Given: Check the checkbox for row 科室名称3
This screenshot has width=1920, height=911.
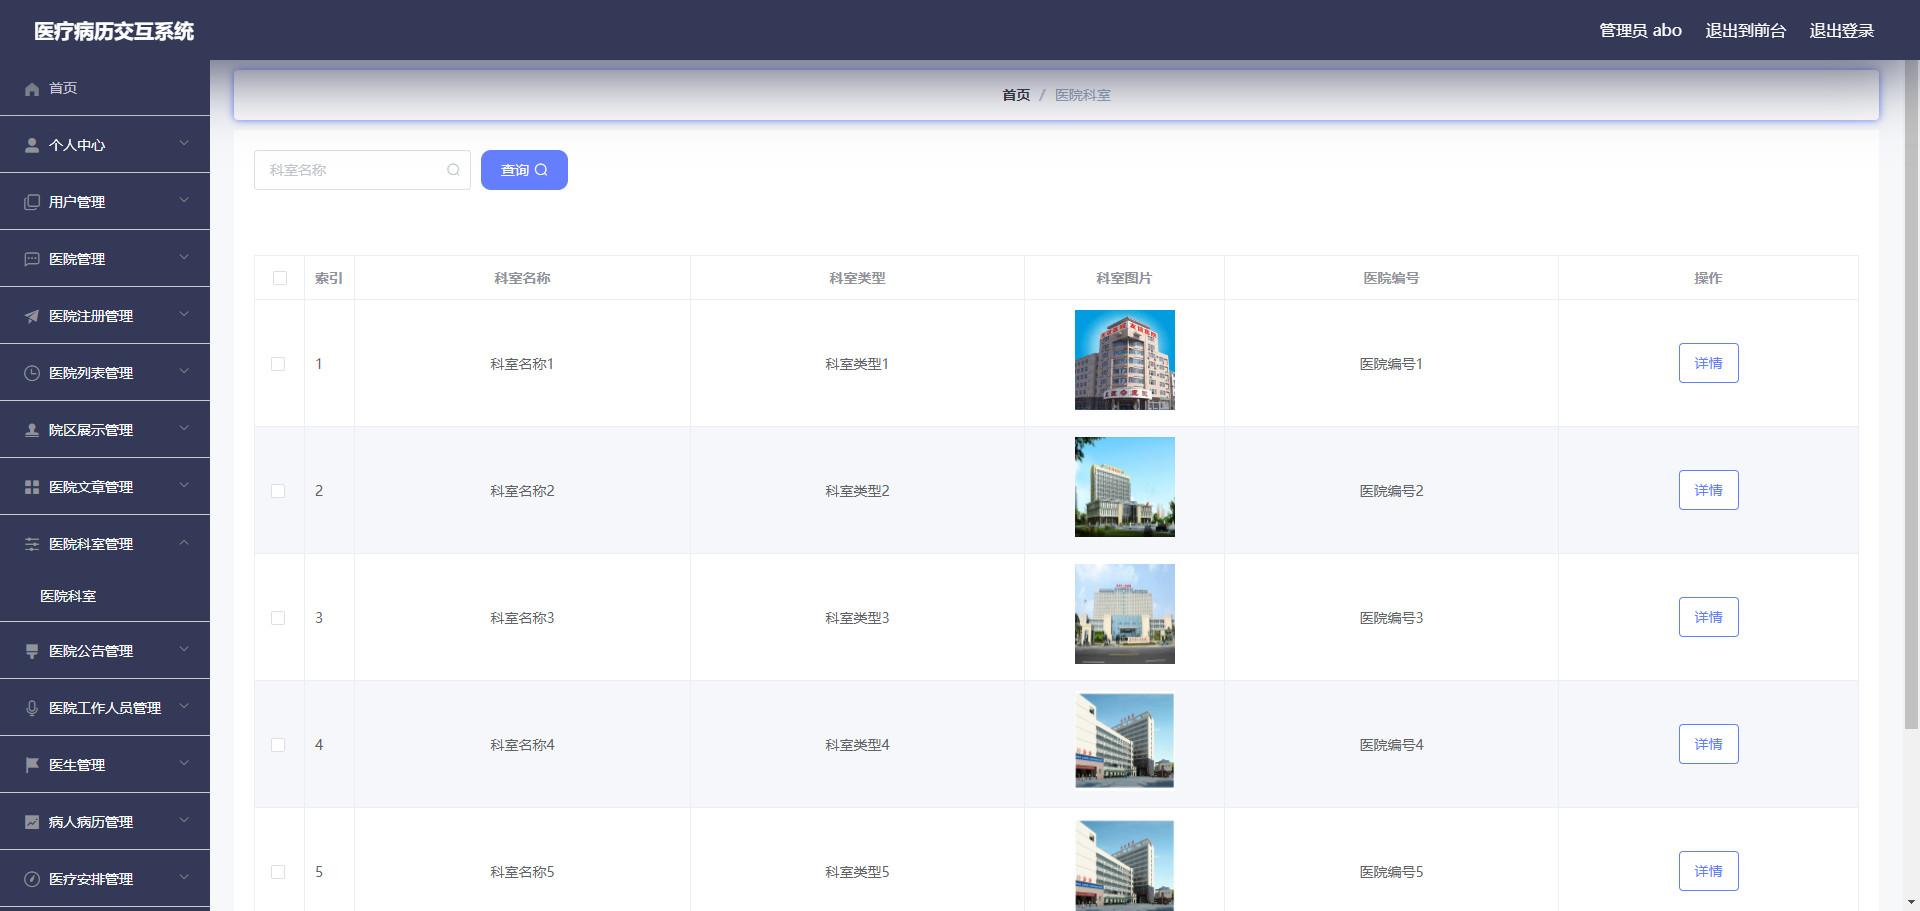Looking at the screenshot, I should point(278,618).
